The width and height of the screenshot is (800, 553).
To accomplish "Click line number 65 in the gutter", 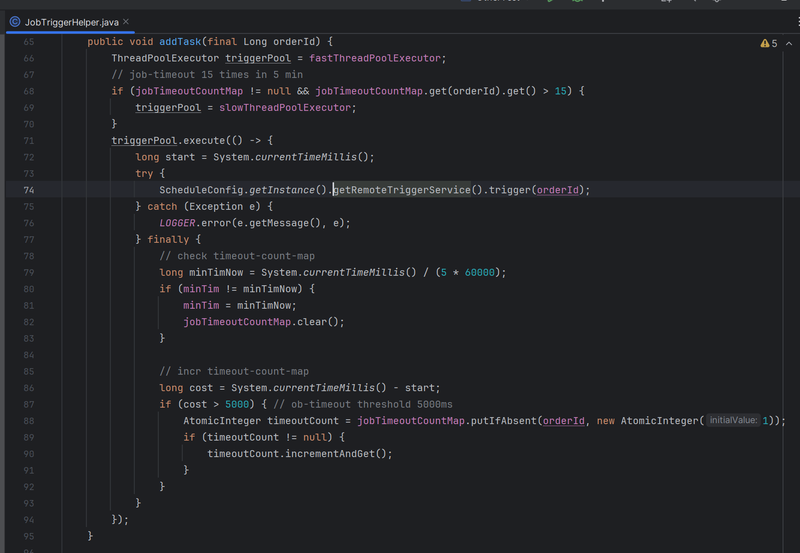I will point(29,42).
